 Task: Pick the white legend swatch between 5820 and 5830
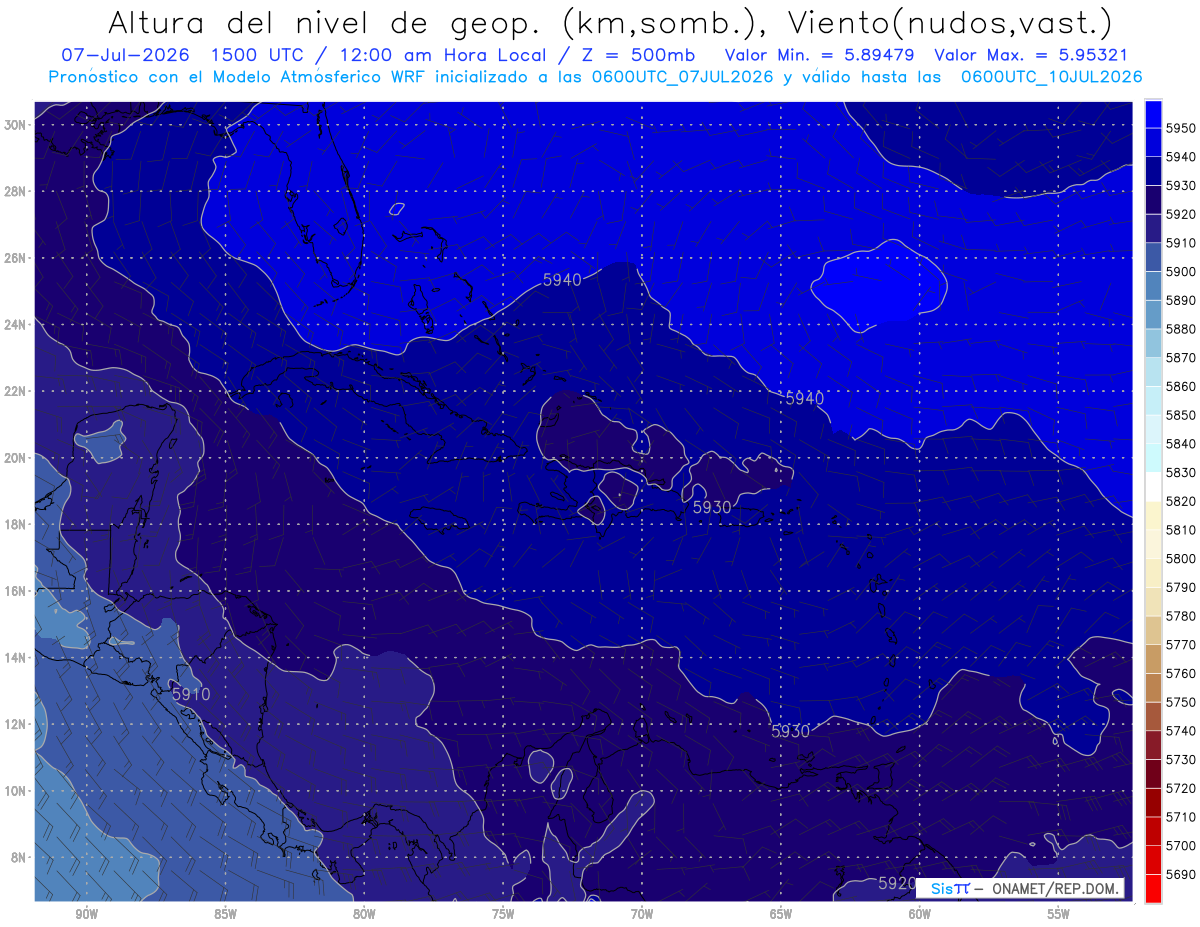pos(1153,487)
